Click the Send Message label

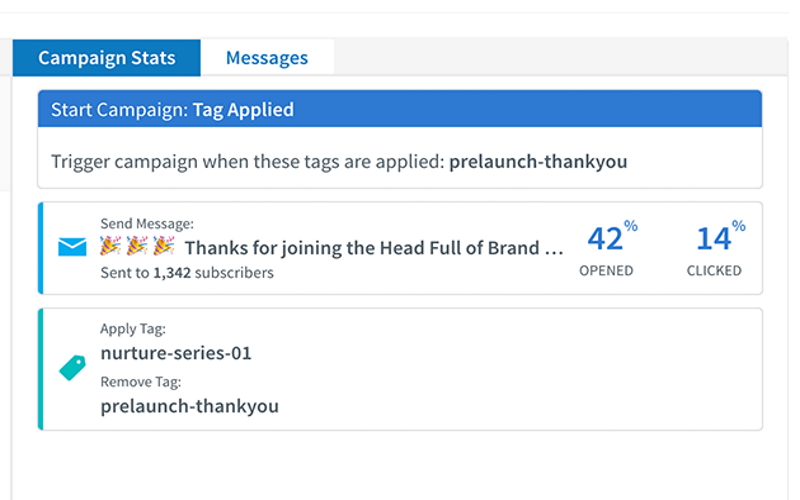[x=147, y=224]
